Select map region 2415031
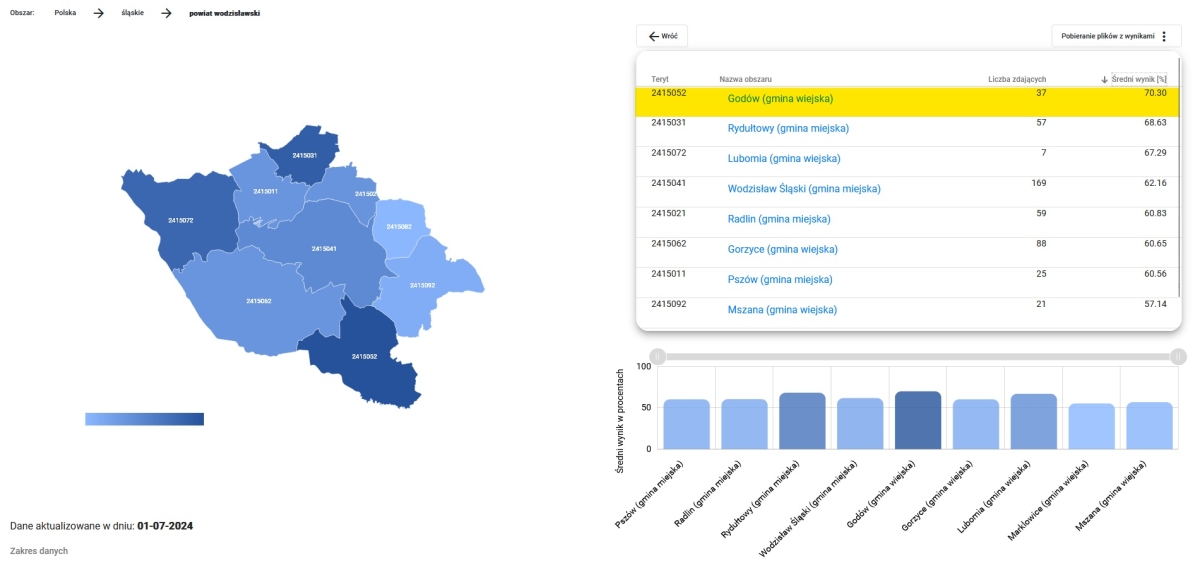Viewport: 1200px width, 561px height. (x=304, y=156)
